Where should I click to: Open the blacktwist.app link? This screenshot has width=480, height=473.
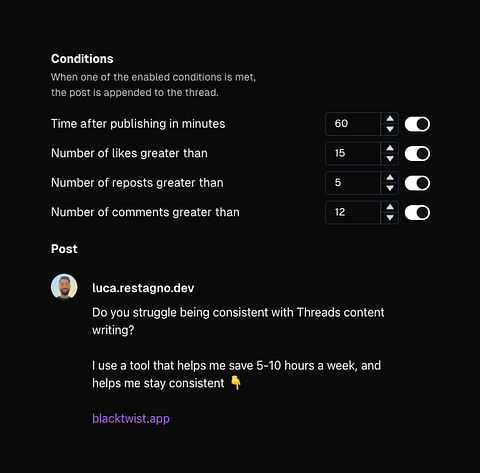[131, 418]
